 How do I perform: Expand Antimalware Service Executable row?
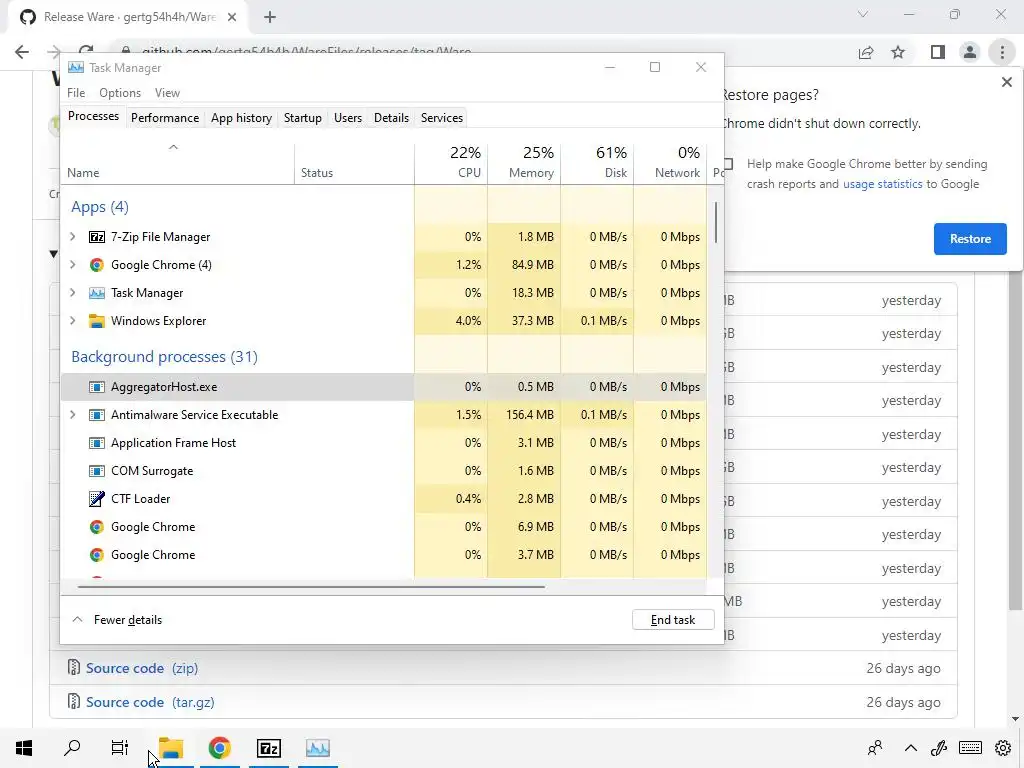pos(72,415)
